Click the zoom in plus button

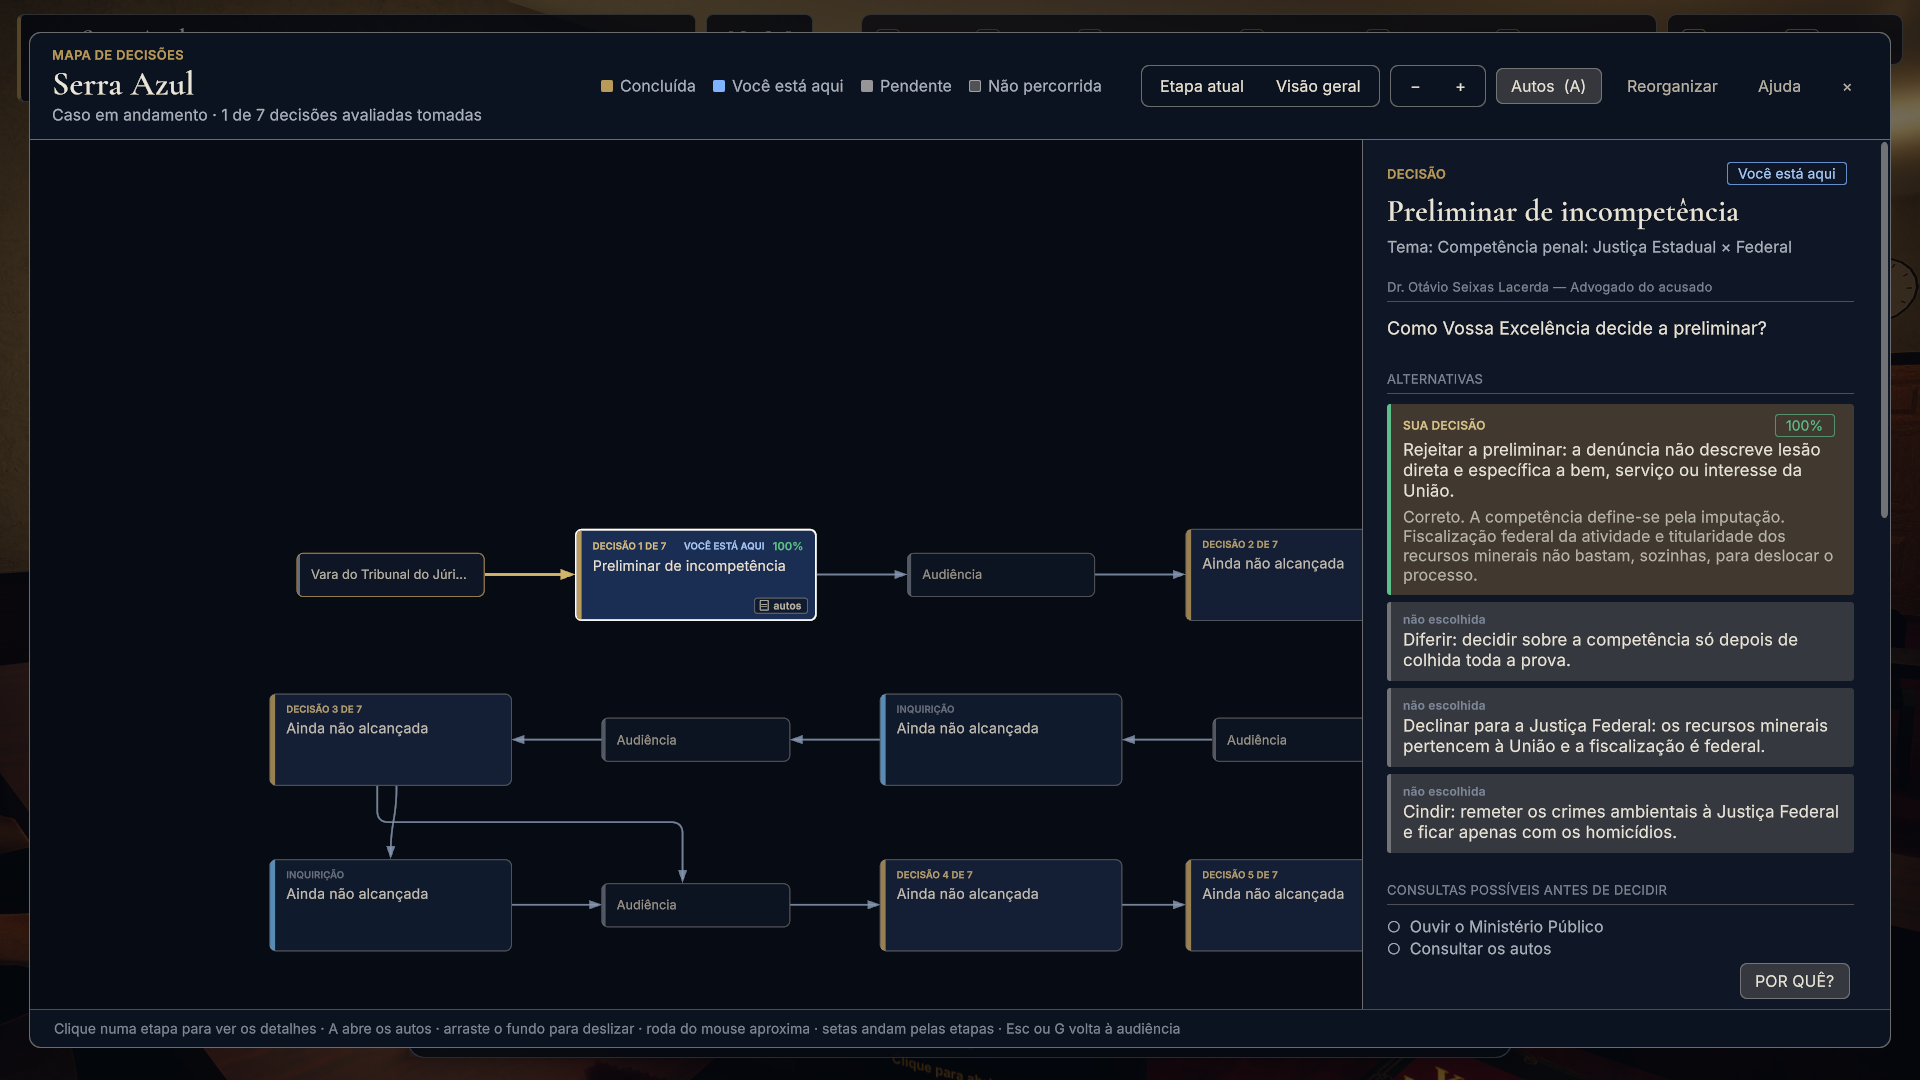pos(1460,87)
